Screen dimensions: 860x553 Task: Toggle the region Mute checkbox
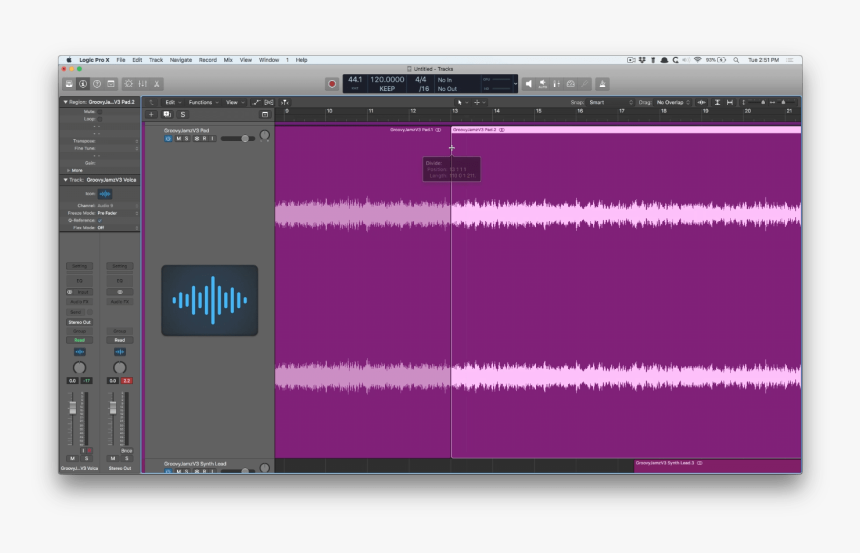click(100, 111)
